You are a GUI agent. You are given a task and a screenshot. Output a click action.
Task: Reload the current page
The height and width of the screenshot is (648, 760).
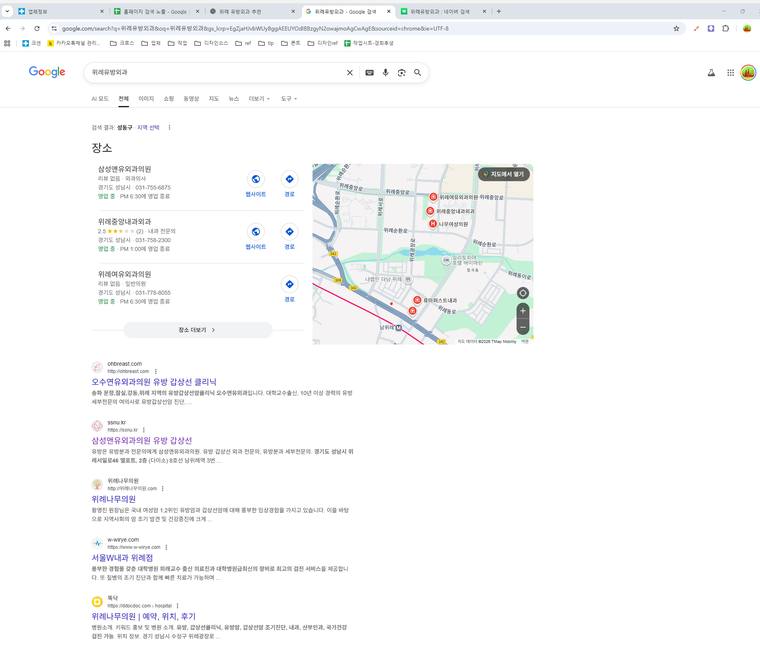37,29
